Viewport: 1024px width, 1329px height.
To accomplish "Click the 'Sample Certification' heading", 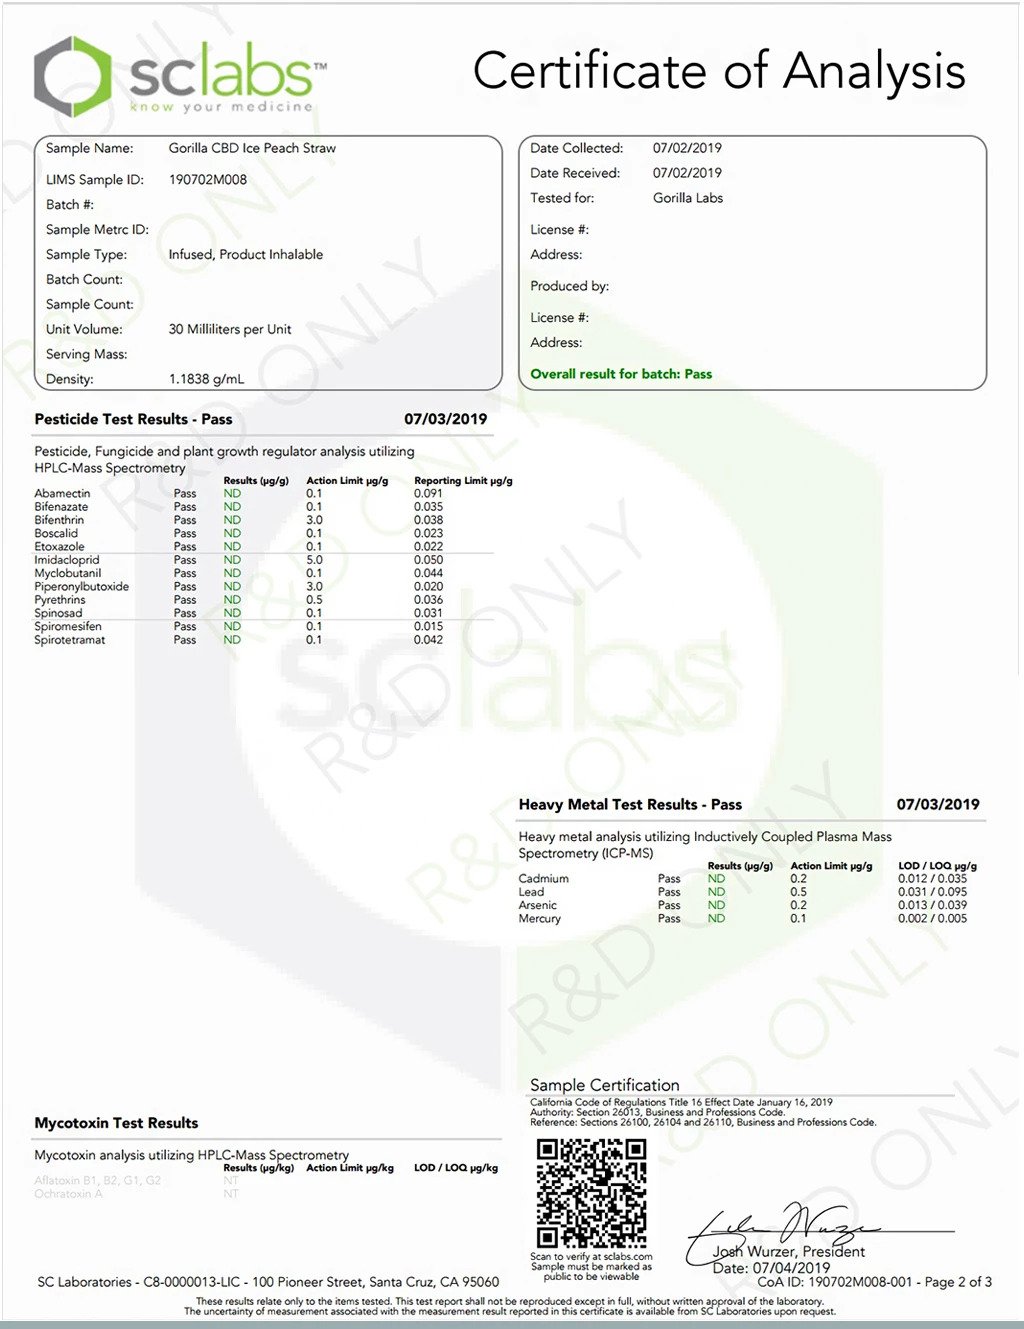I will (x=604, y=1085).
